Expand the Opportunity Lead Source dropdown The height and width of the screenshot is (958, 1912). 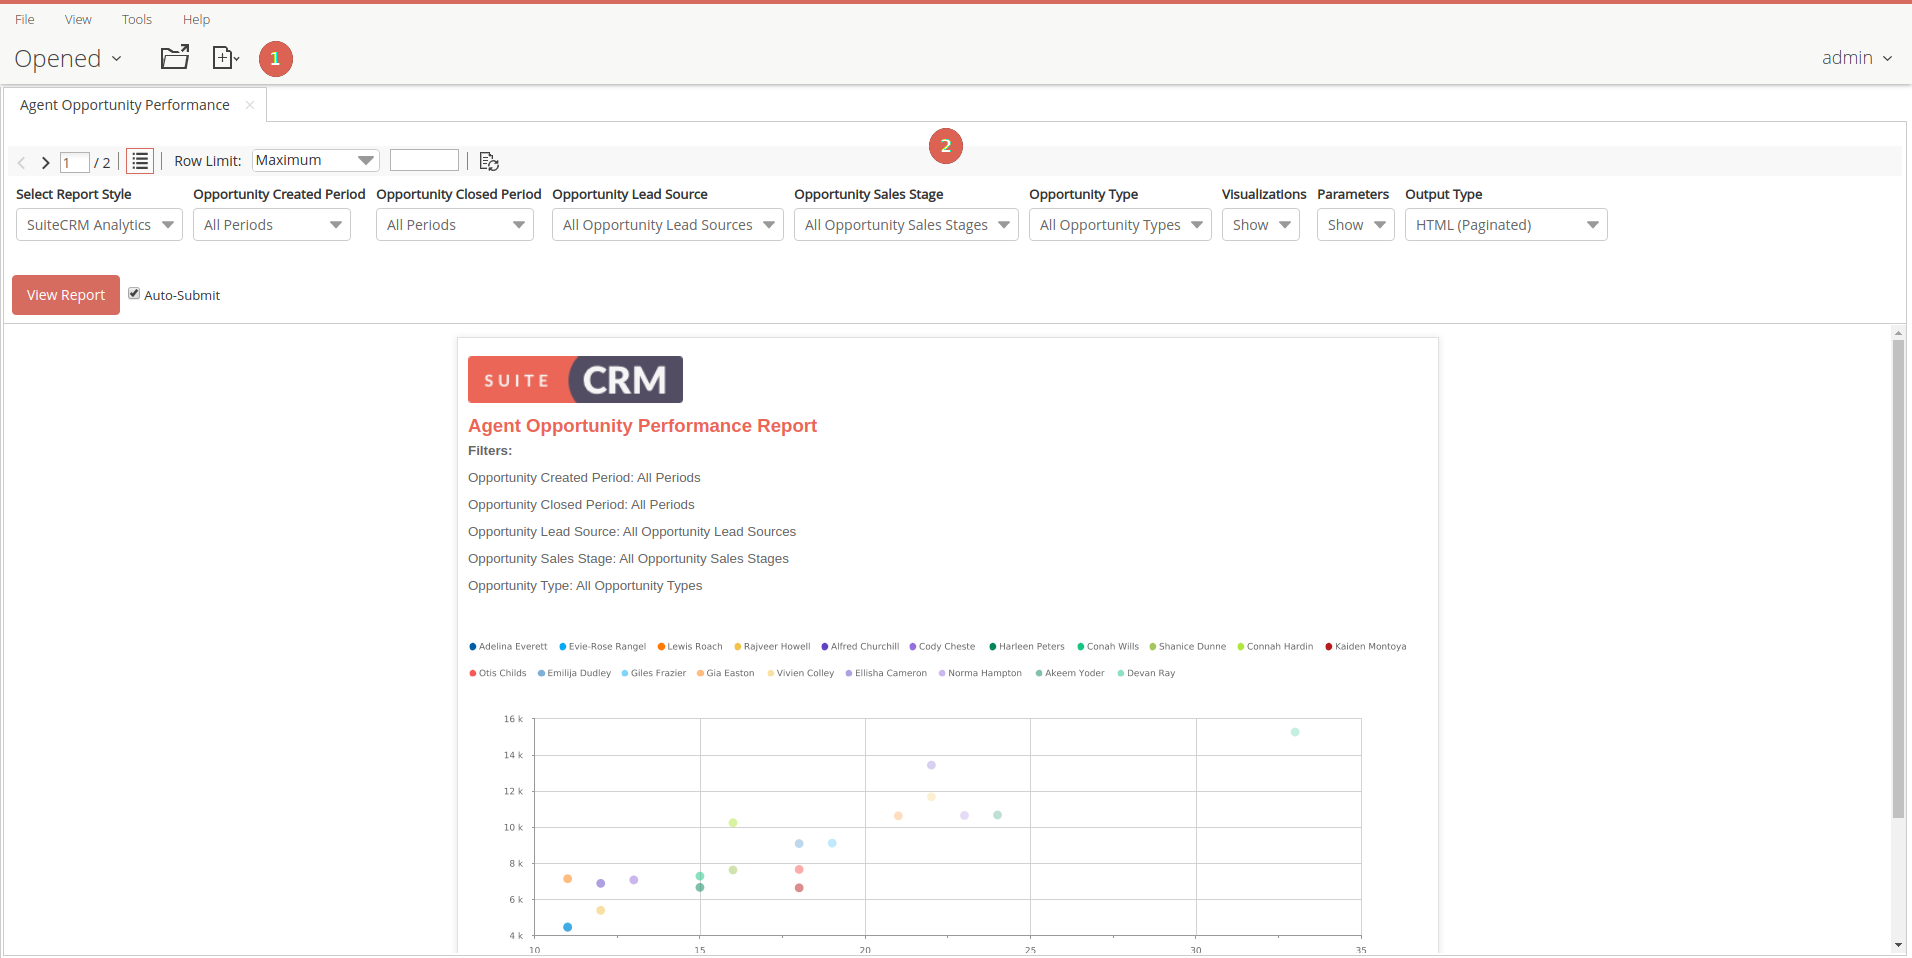[x=667, y=225]
